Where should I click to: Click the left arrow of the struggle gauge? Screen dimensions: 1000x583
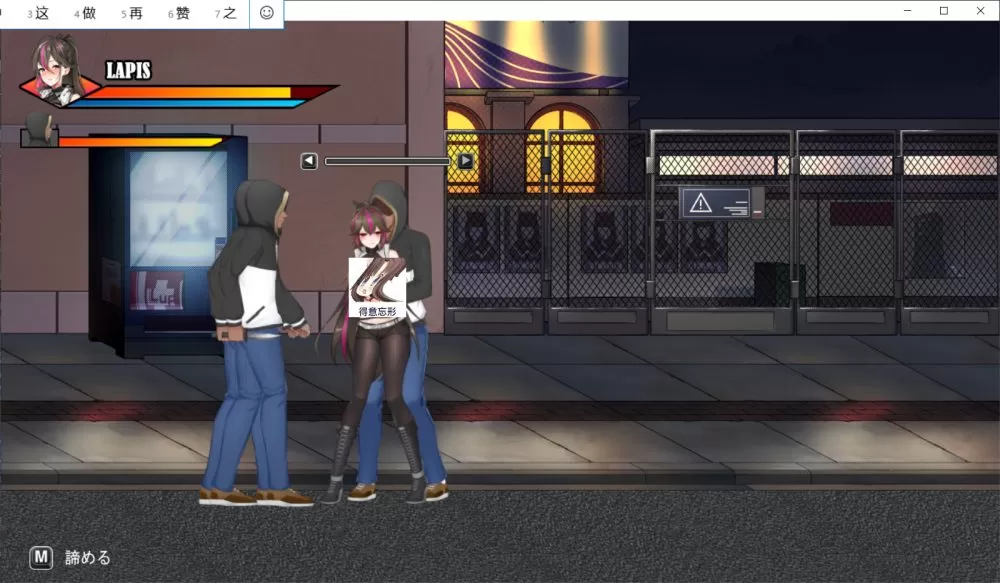click(309, 160)
